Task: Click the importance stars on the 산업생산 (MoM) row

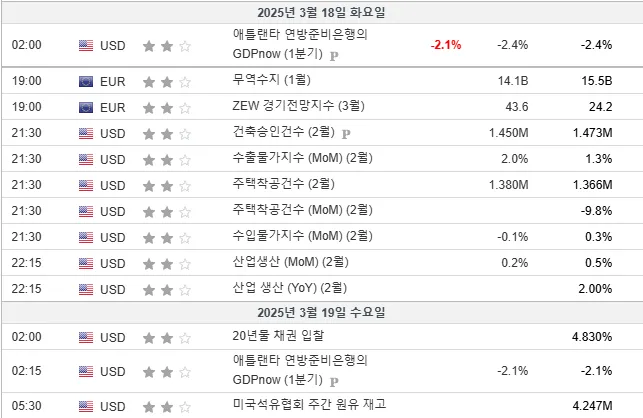Action: (167, 263)
